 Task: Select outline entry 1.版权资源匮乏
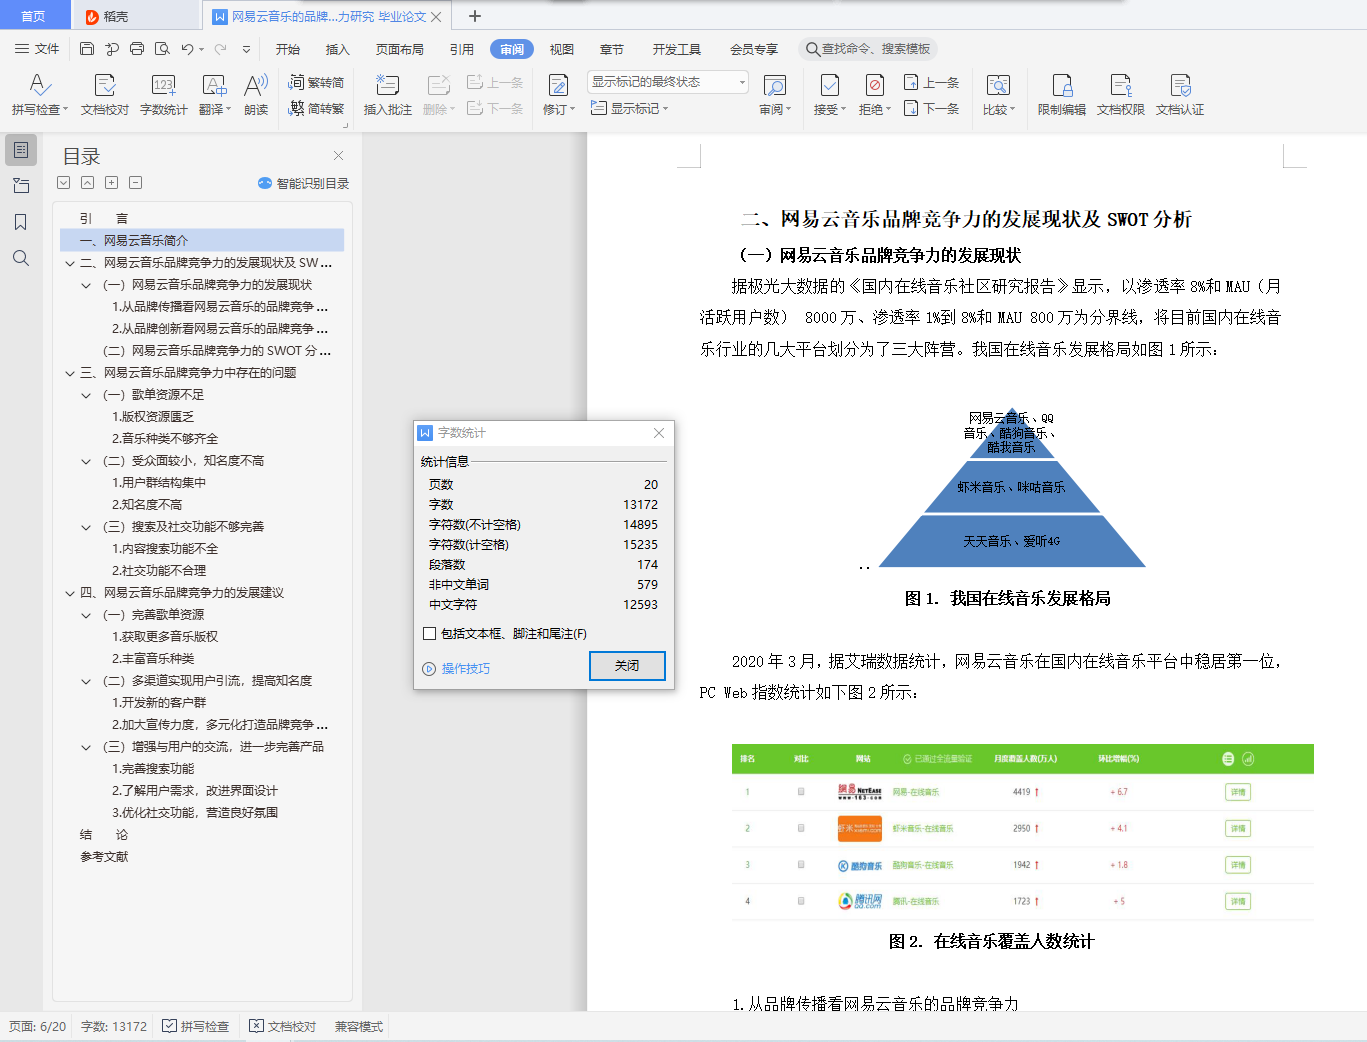click(x=153, y=417)
